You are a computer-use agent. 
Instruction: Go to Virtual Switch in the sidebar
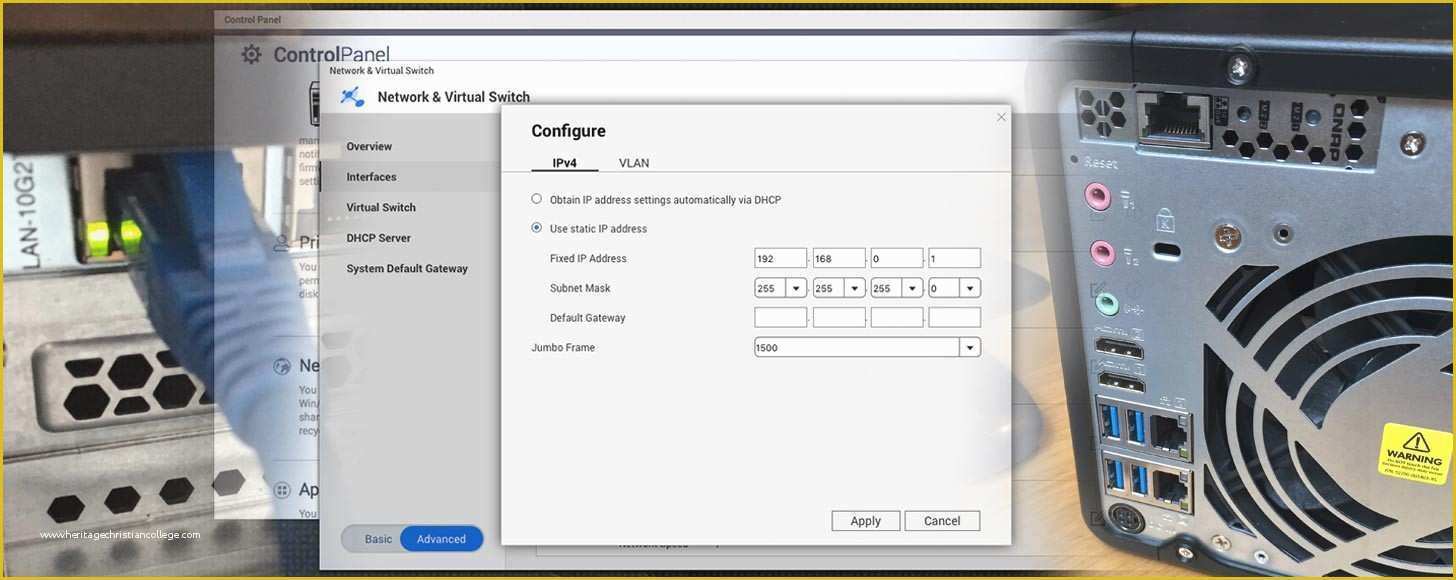pos(381,207)
